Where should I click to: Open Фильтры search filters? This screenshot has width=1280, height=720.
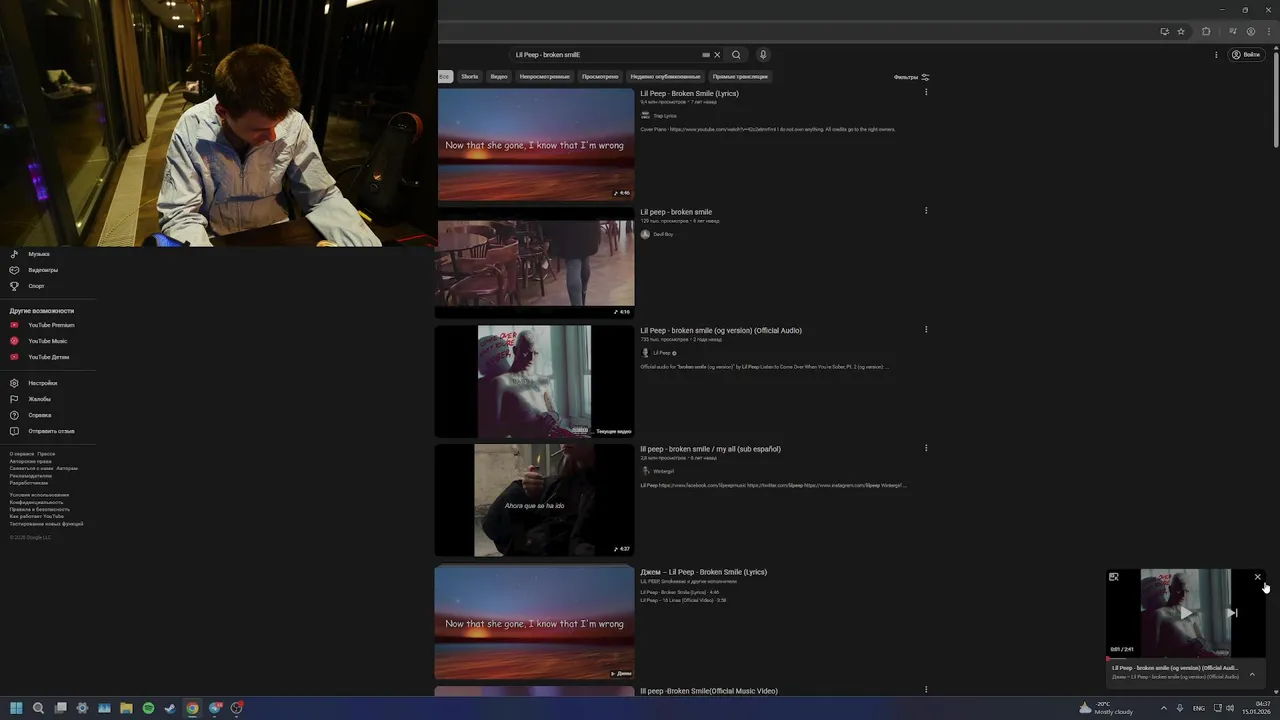911,77
